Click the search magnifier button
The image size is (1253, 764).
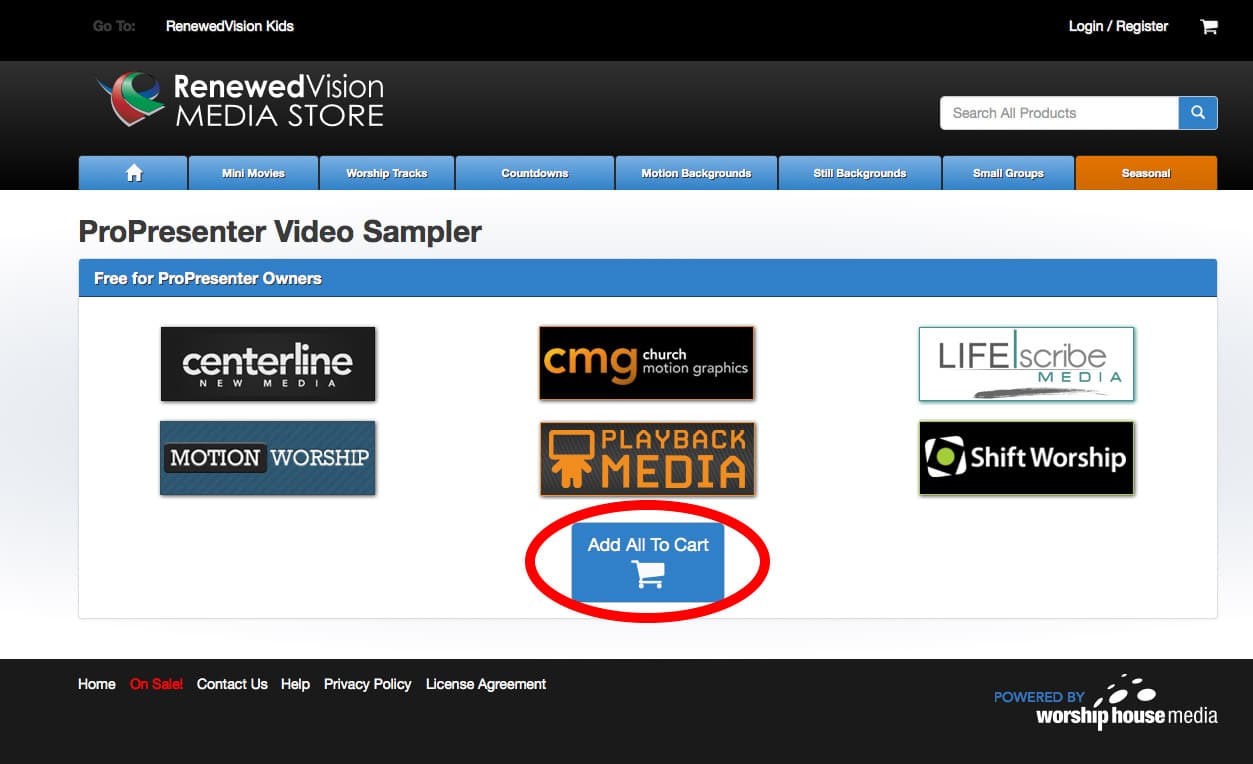(1198, 113)
